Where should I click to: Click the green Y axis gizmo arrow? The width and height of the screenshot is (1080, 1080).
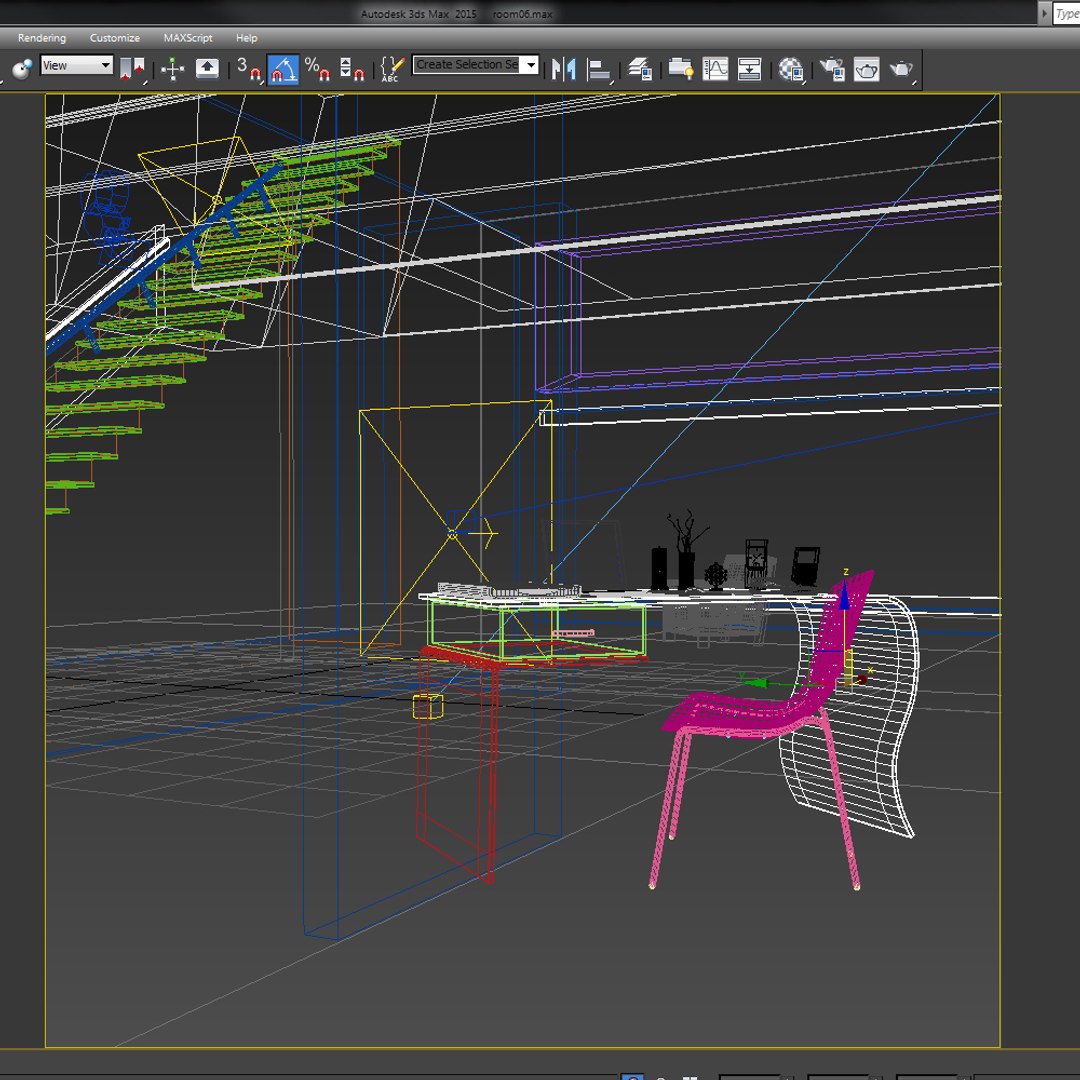click(757, 682)
